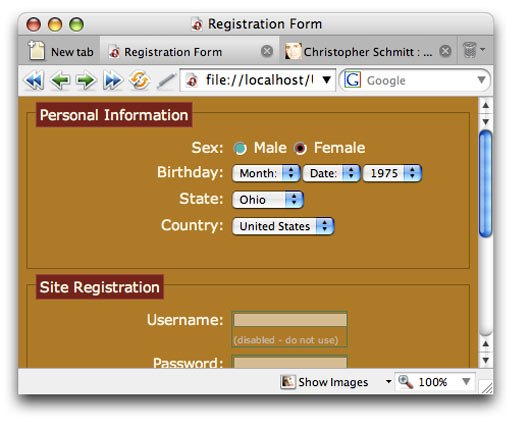Close the window with red button

coord(33,25)
